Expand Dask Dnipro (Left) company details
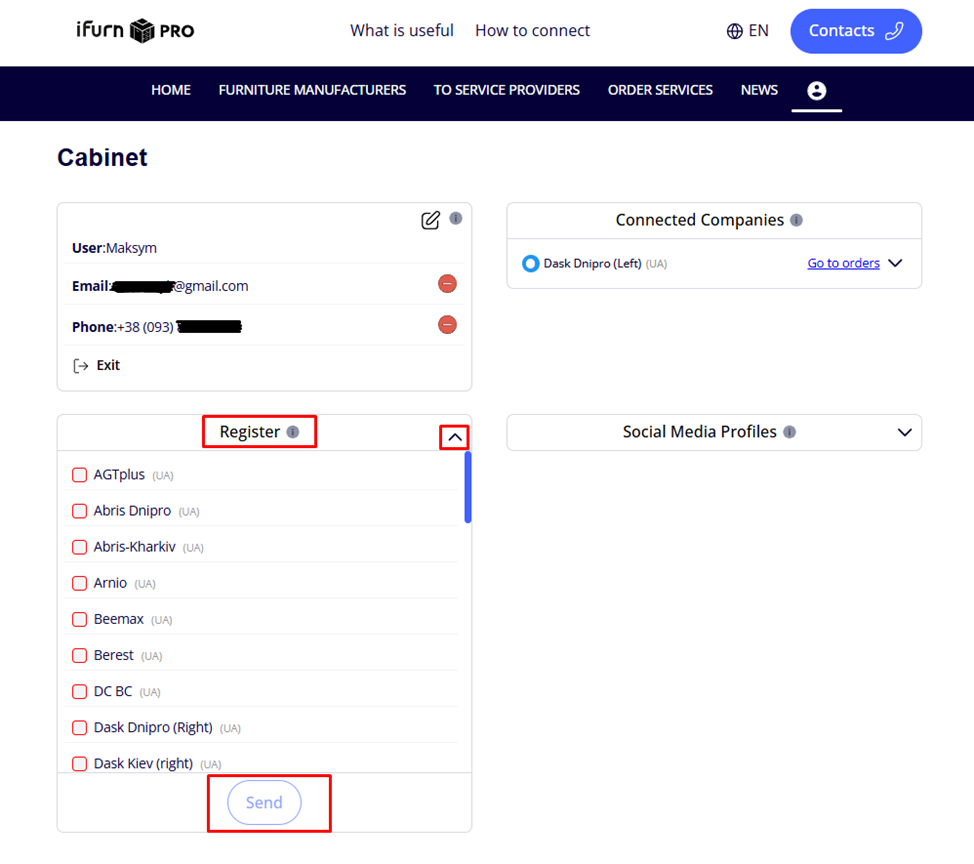 click(x=895, y=263)
